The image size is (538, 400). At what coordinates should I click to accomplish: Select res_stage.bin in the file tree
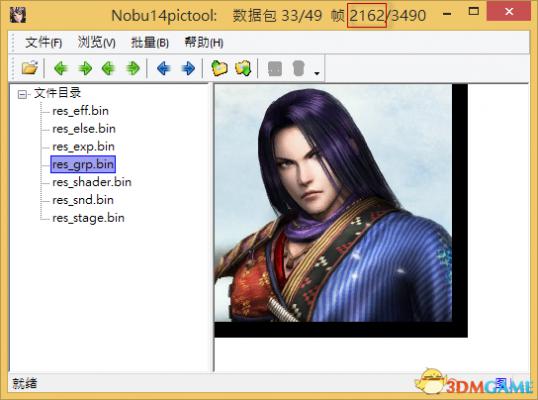coord(88,218)
